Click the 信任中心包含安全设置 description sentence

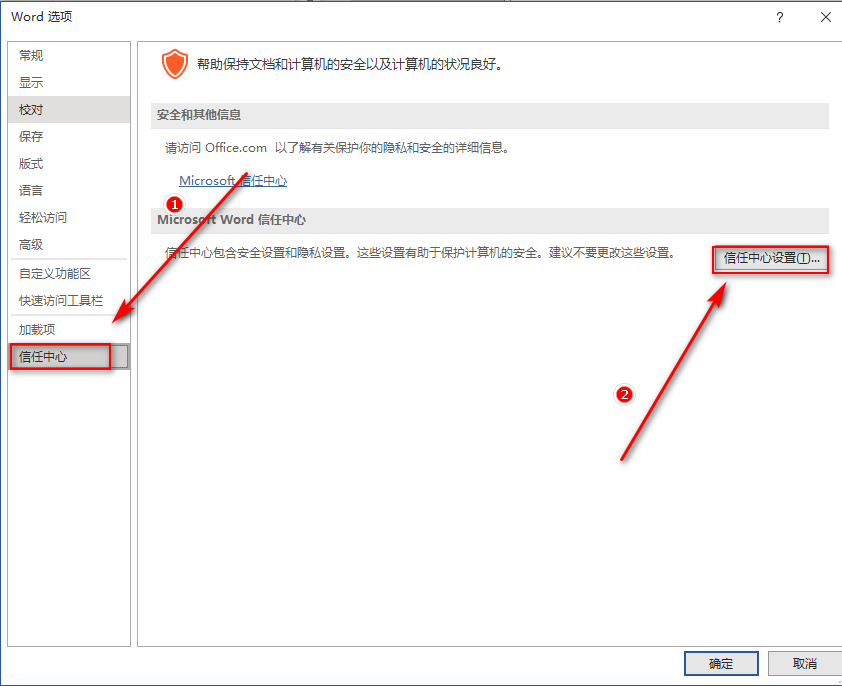420,252
